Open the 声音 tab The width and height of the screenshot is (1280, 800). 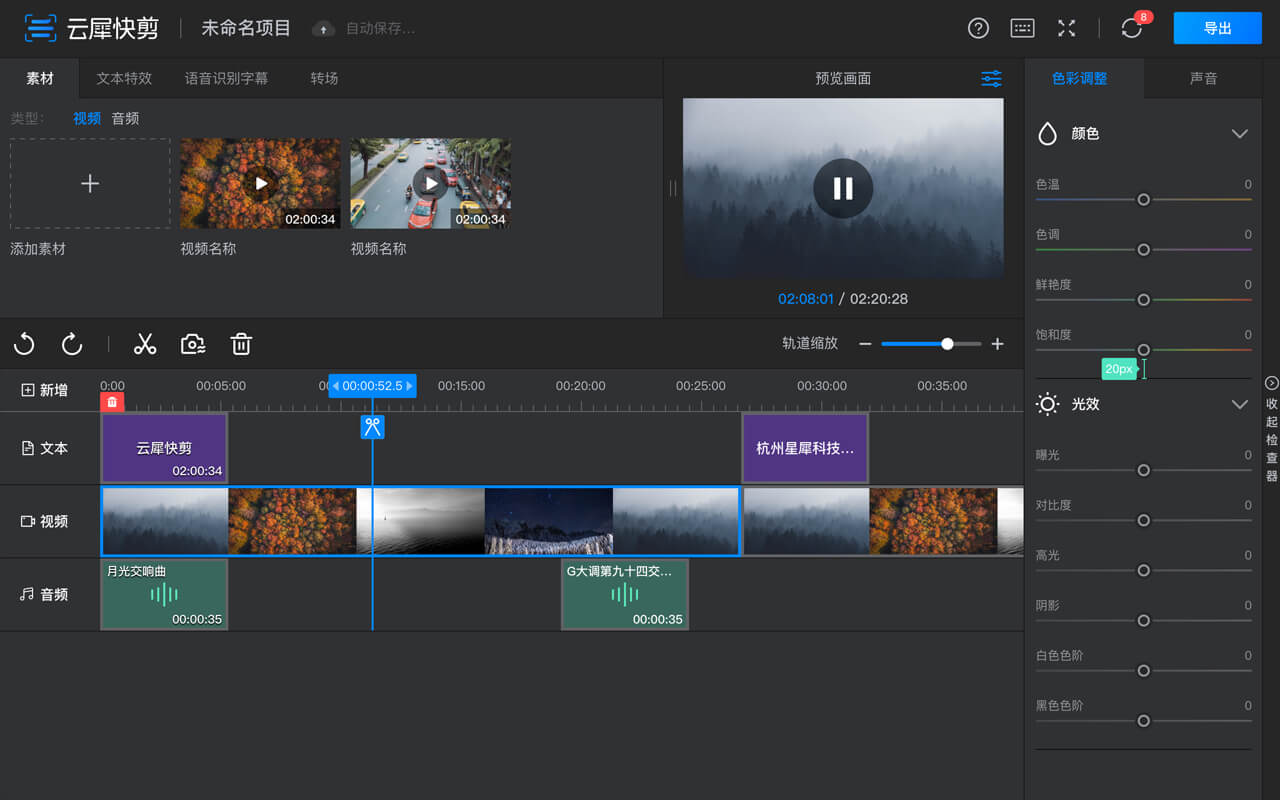tap(1203, 78)
